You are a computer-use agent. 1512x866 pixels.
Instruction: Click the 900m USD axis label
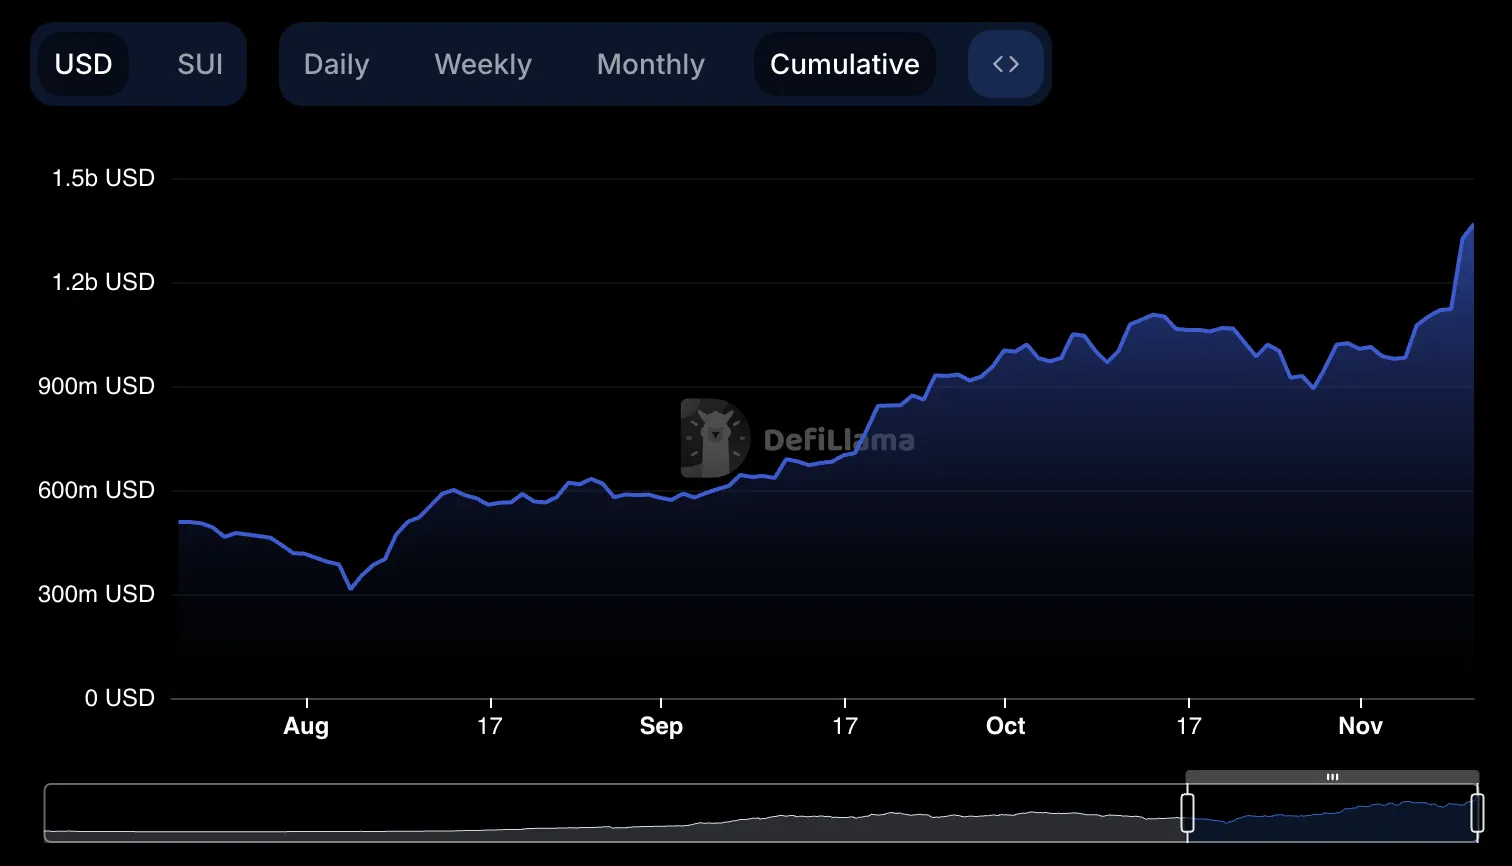click(96, 386)
